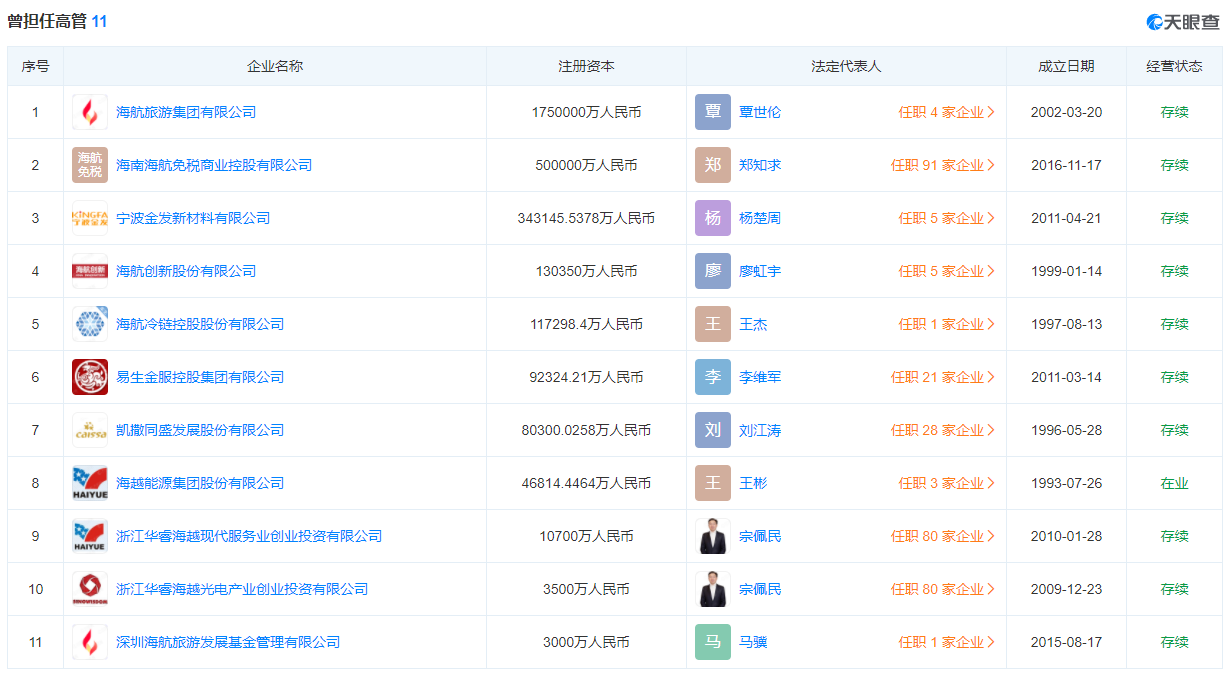The image size is (1226, 676).
Task: Click the date 2016-11-17
Action: (x=1066, y=165)
